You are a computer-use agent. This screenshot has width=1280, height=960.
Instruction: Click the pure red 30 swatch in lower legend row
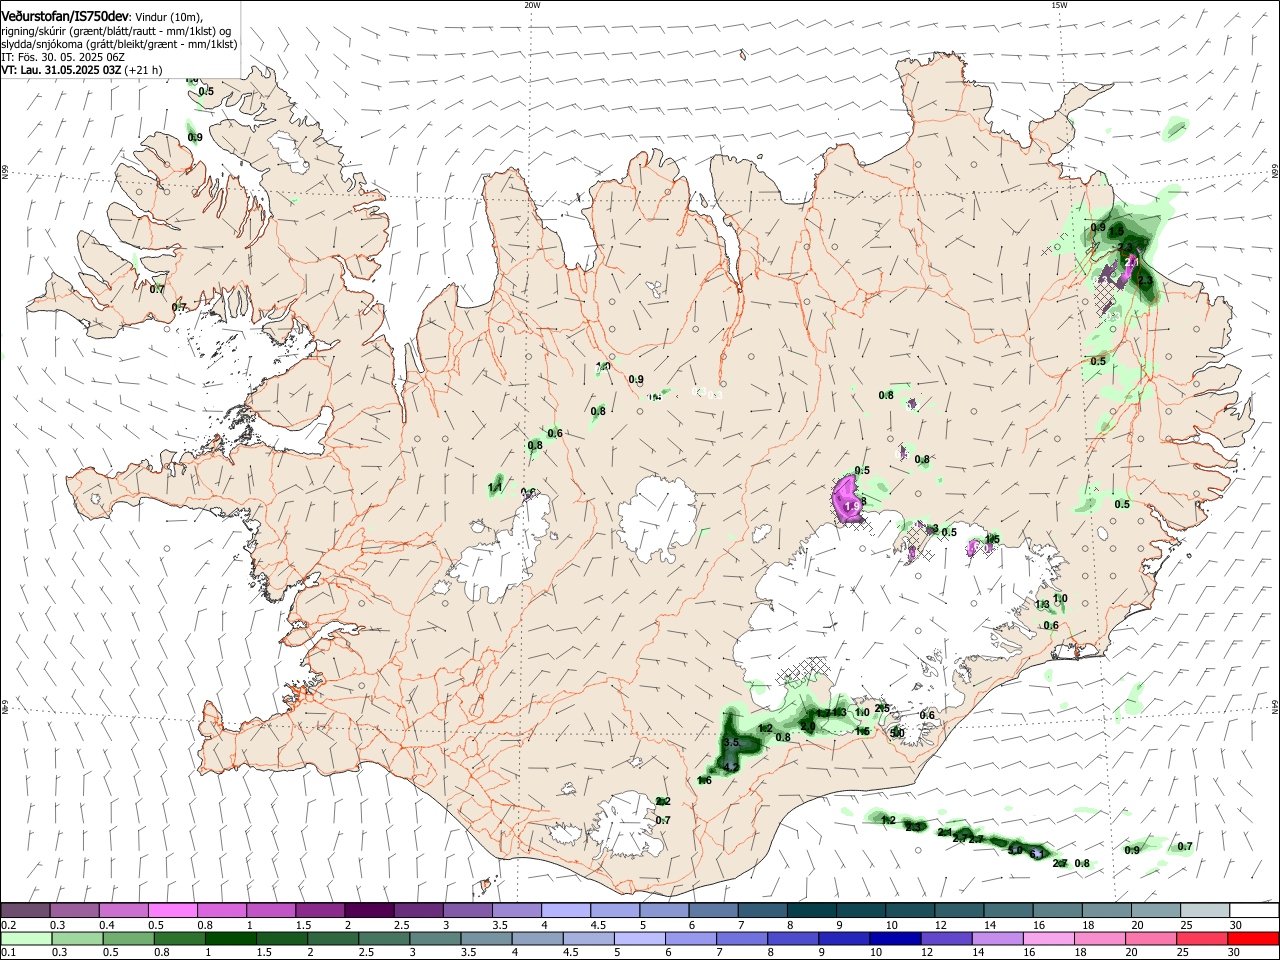(1253, 938)
